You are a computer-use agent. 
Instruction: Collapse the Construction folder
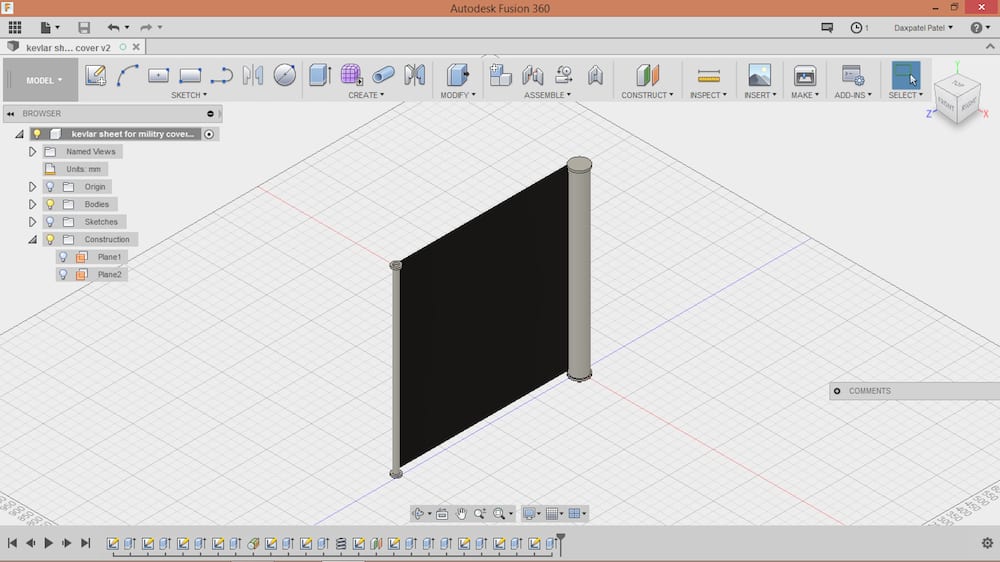coord(33,240)
